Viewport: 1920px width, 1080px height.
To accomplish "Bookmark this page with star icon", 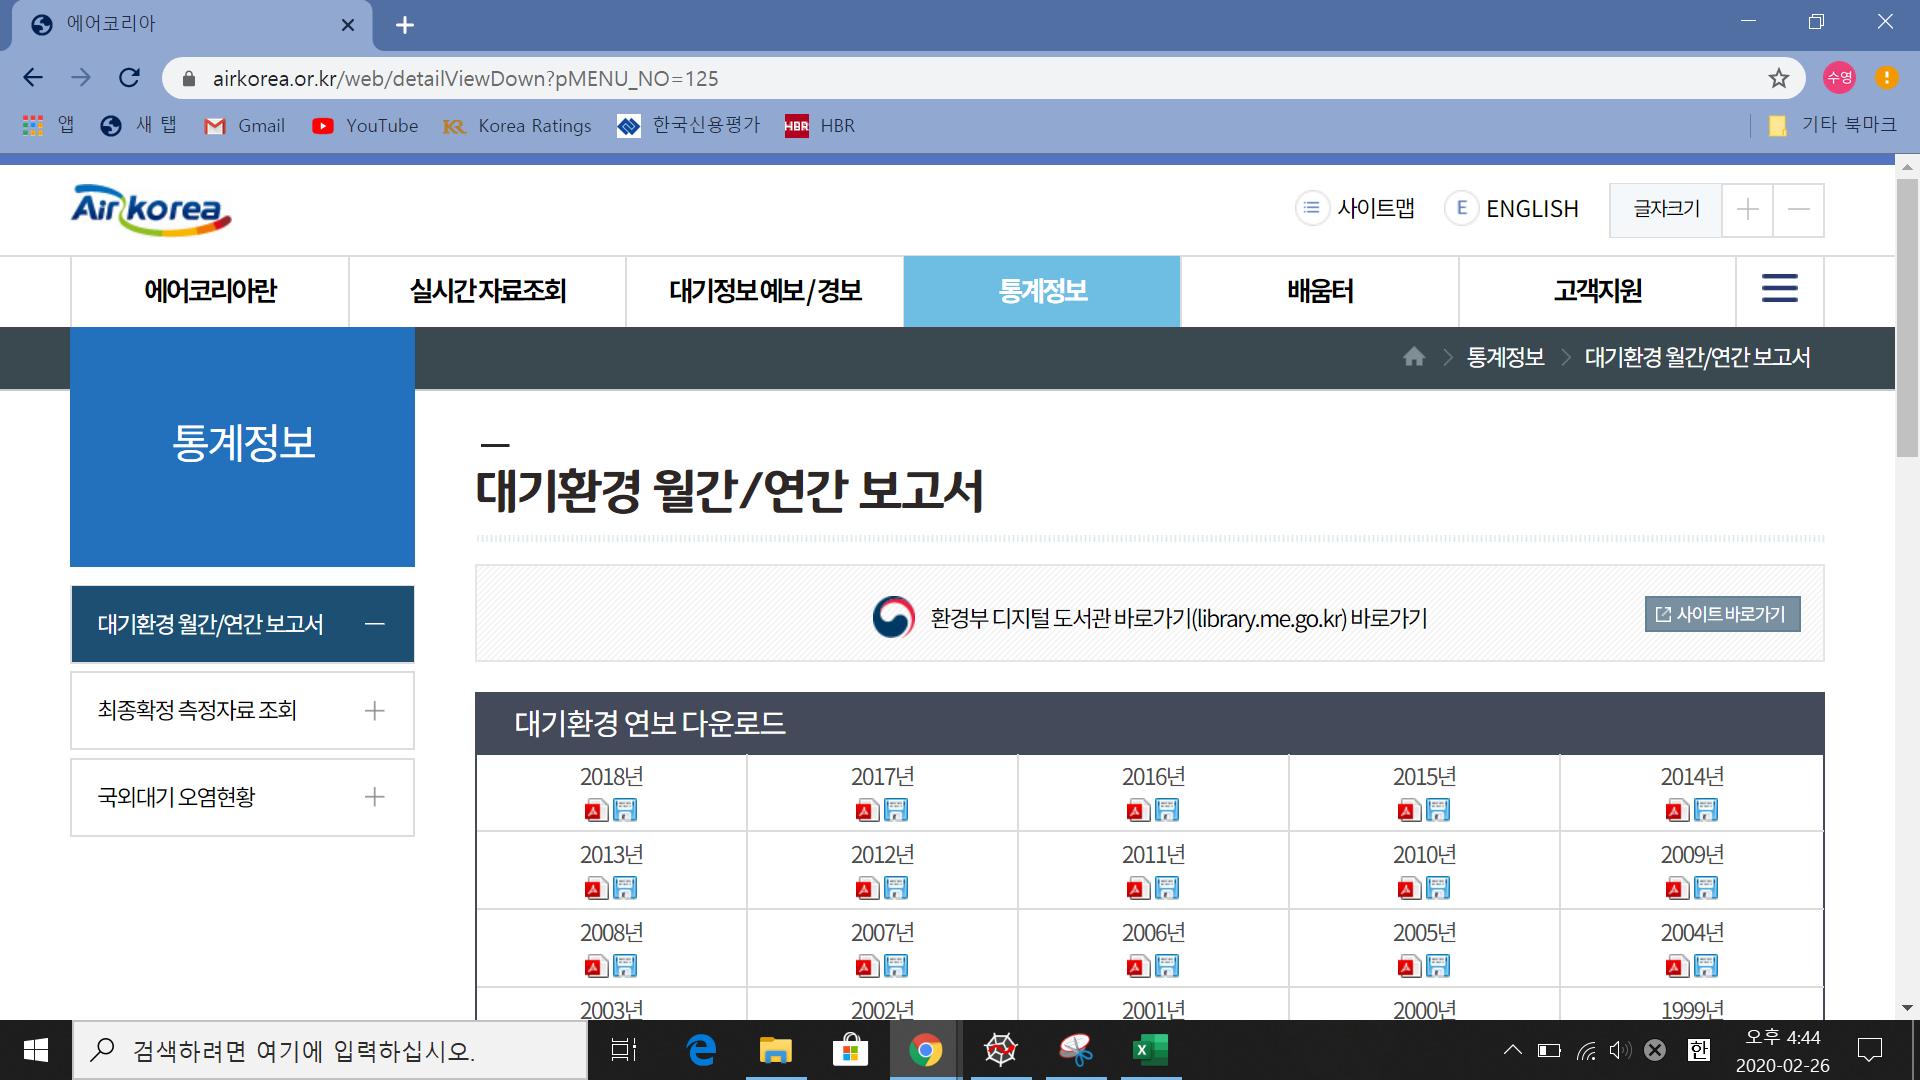I will coord(1778,78).
